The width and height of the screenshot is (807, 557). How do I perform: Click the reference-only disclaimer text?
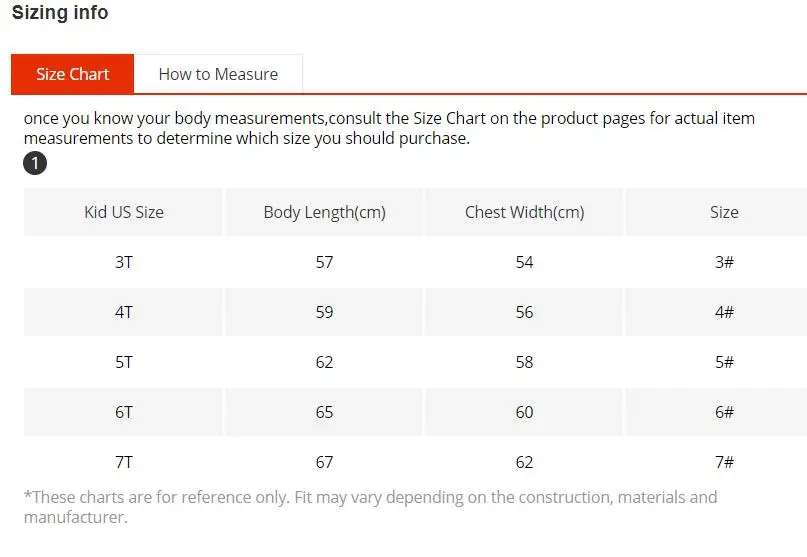pyautogui.click(x=370, y=507)
